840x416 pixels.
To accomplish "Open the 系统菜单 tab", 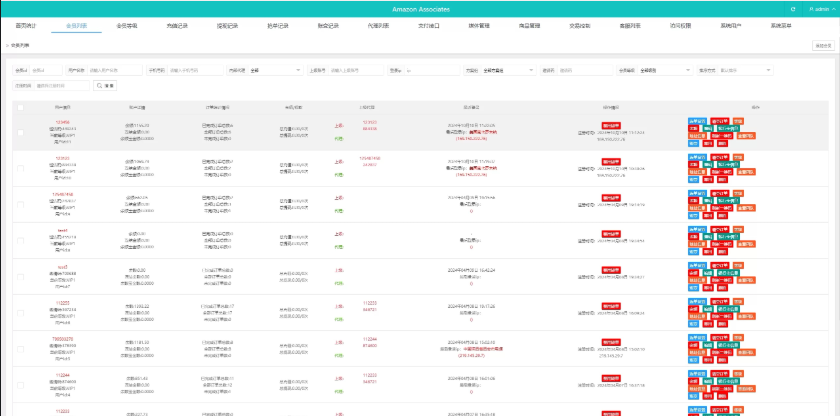I will [781, 26].
